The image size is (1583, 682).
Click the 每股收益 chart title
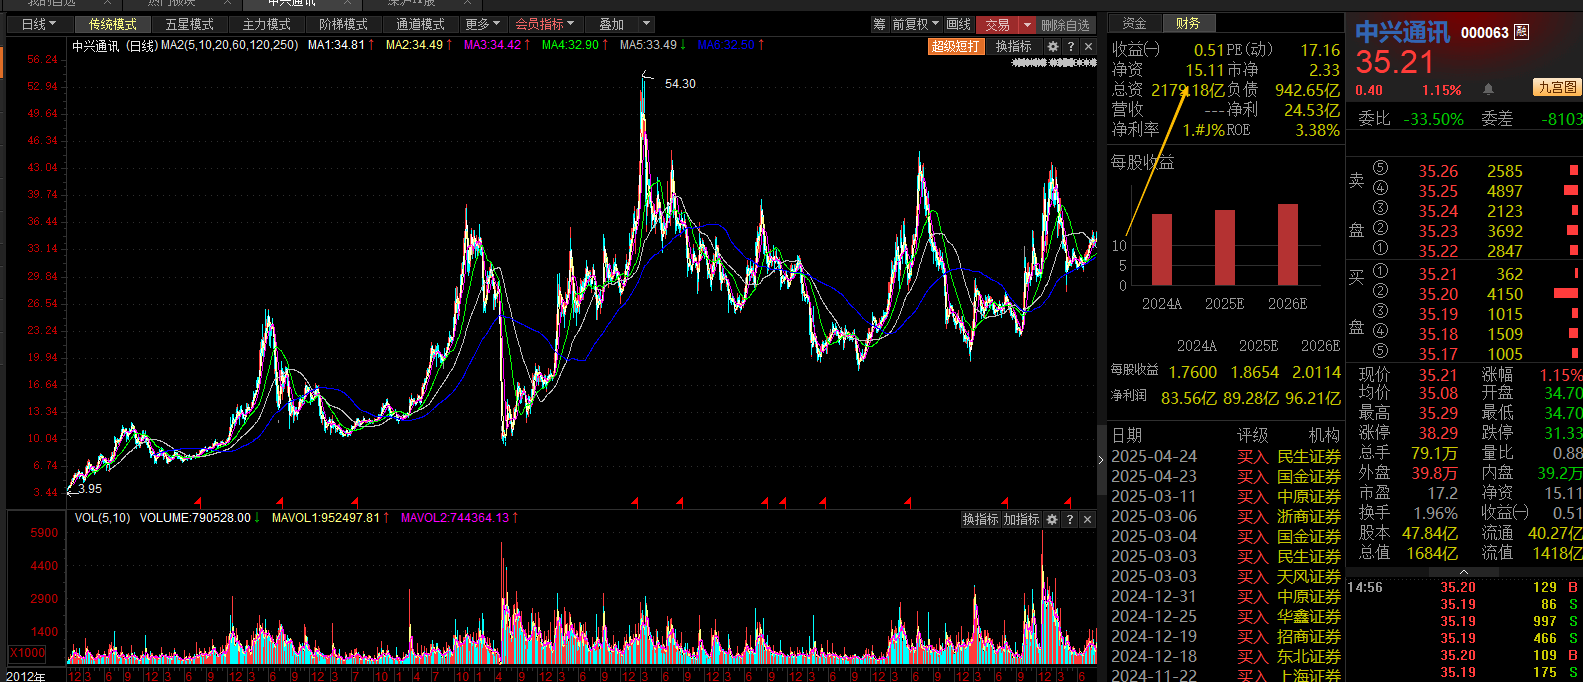tap(1142, 162)
